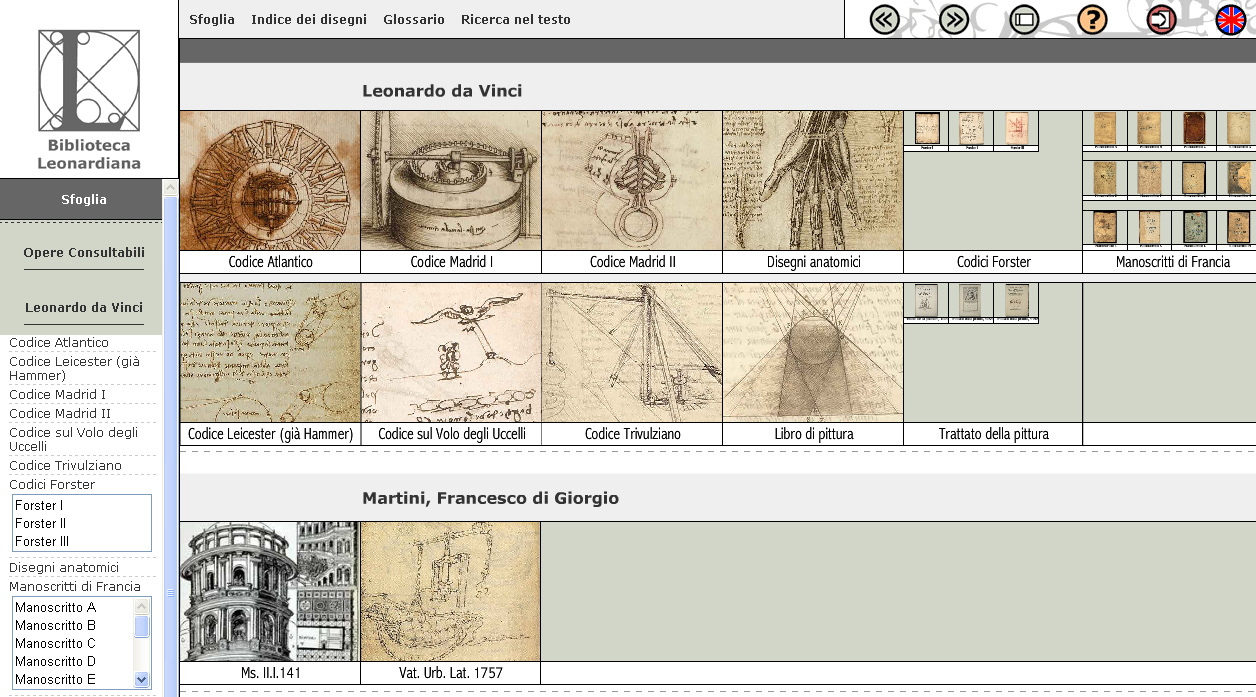Select the Sfoglia tab in the sidebar

pyautogui.click(x=84, y=199)
